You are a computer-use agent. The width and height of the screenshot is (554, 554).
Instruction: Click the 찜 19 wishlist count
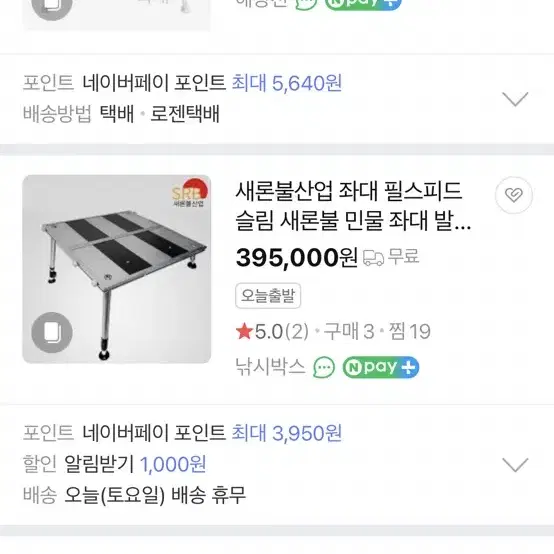click(x=410, y=331)
